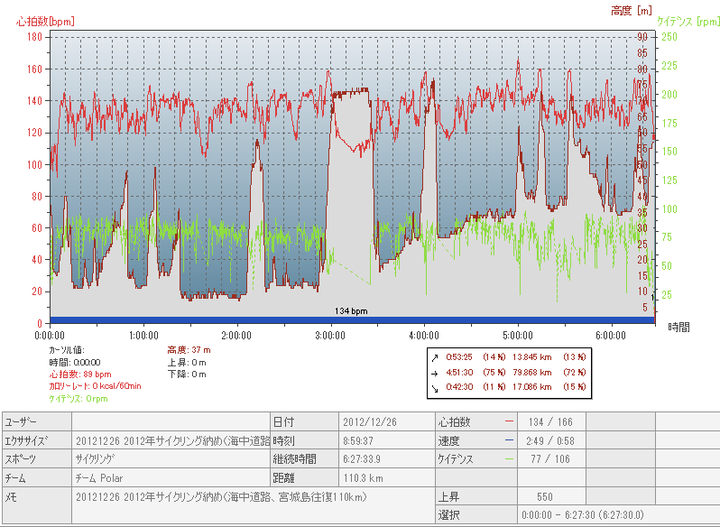Click the team value チーム Polar
Screen dimensions: 720x527
pos(99,478)
